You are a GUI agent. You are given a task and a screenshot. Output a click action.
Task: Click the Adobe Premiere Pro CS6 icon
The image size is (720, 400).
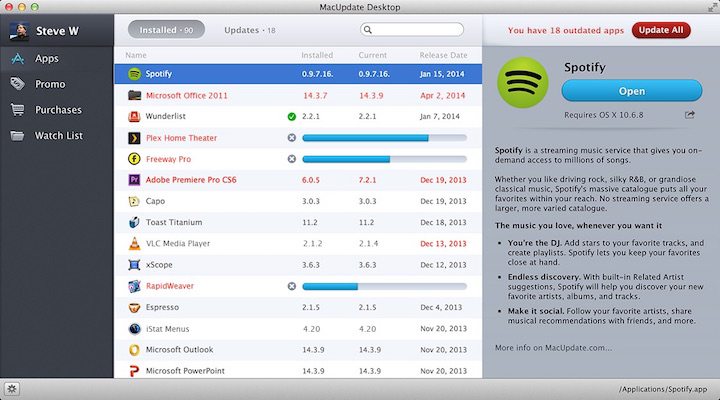[x=134, y=180]
